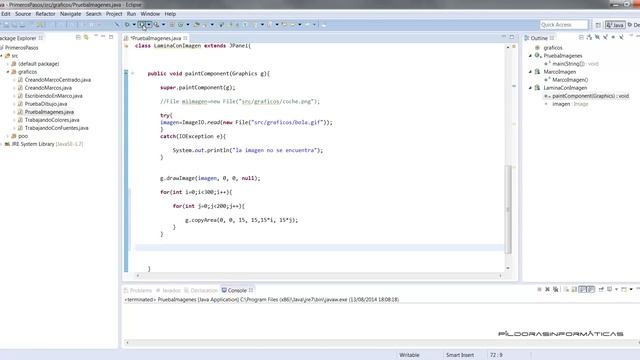Open the external tools dropdown arrow
This screenshot has width=640, height=360.
coord(164,24)
